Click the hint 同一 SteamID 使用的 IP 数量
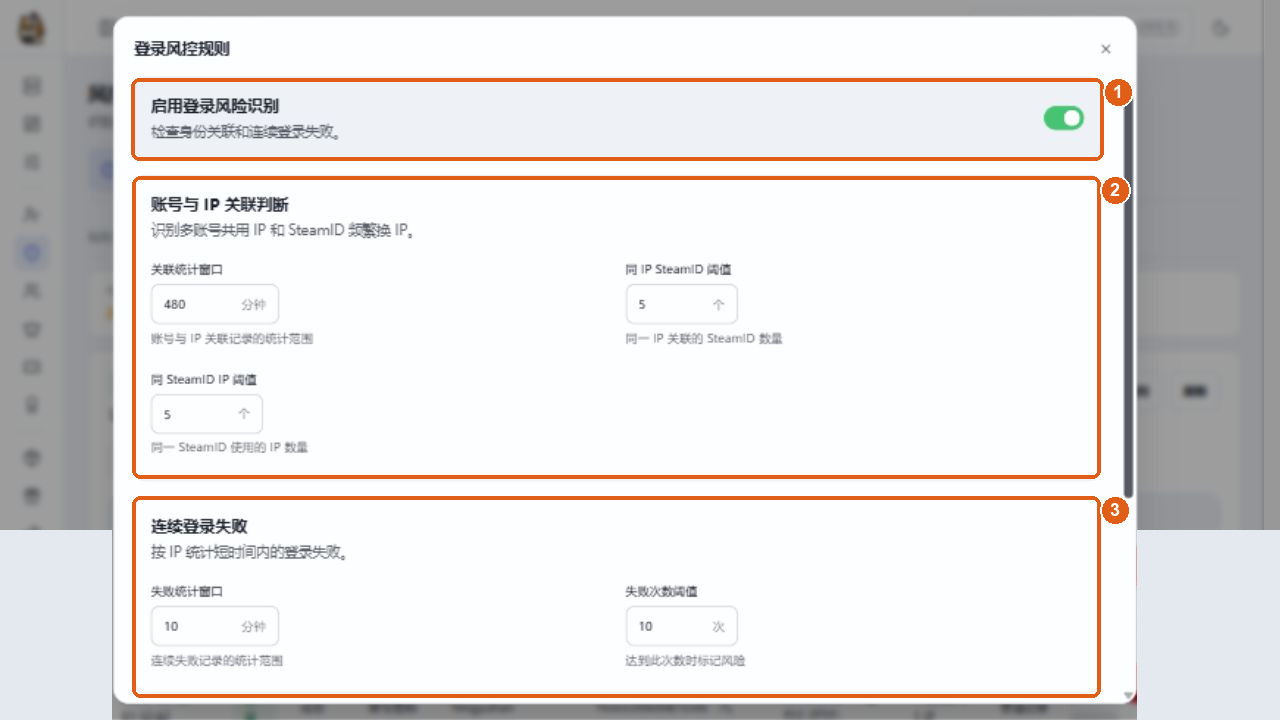Screen dimensions: 1280x720 pyautogui.click(x=230, y=447)
